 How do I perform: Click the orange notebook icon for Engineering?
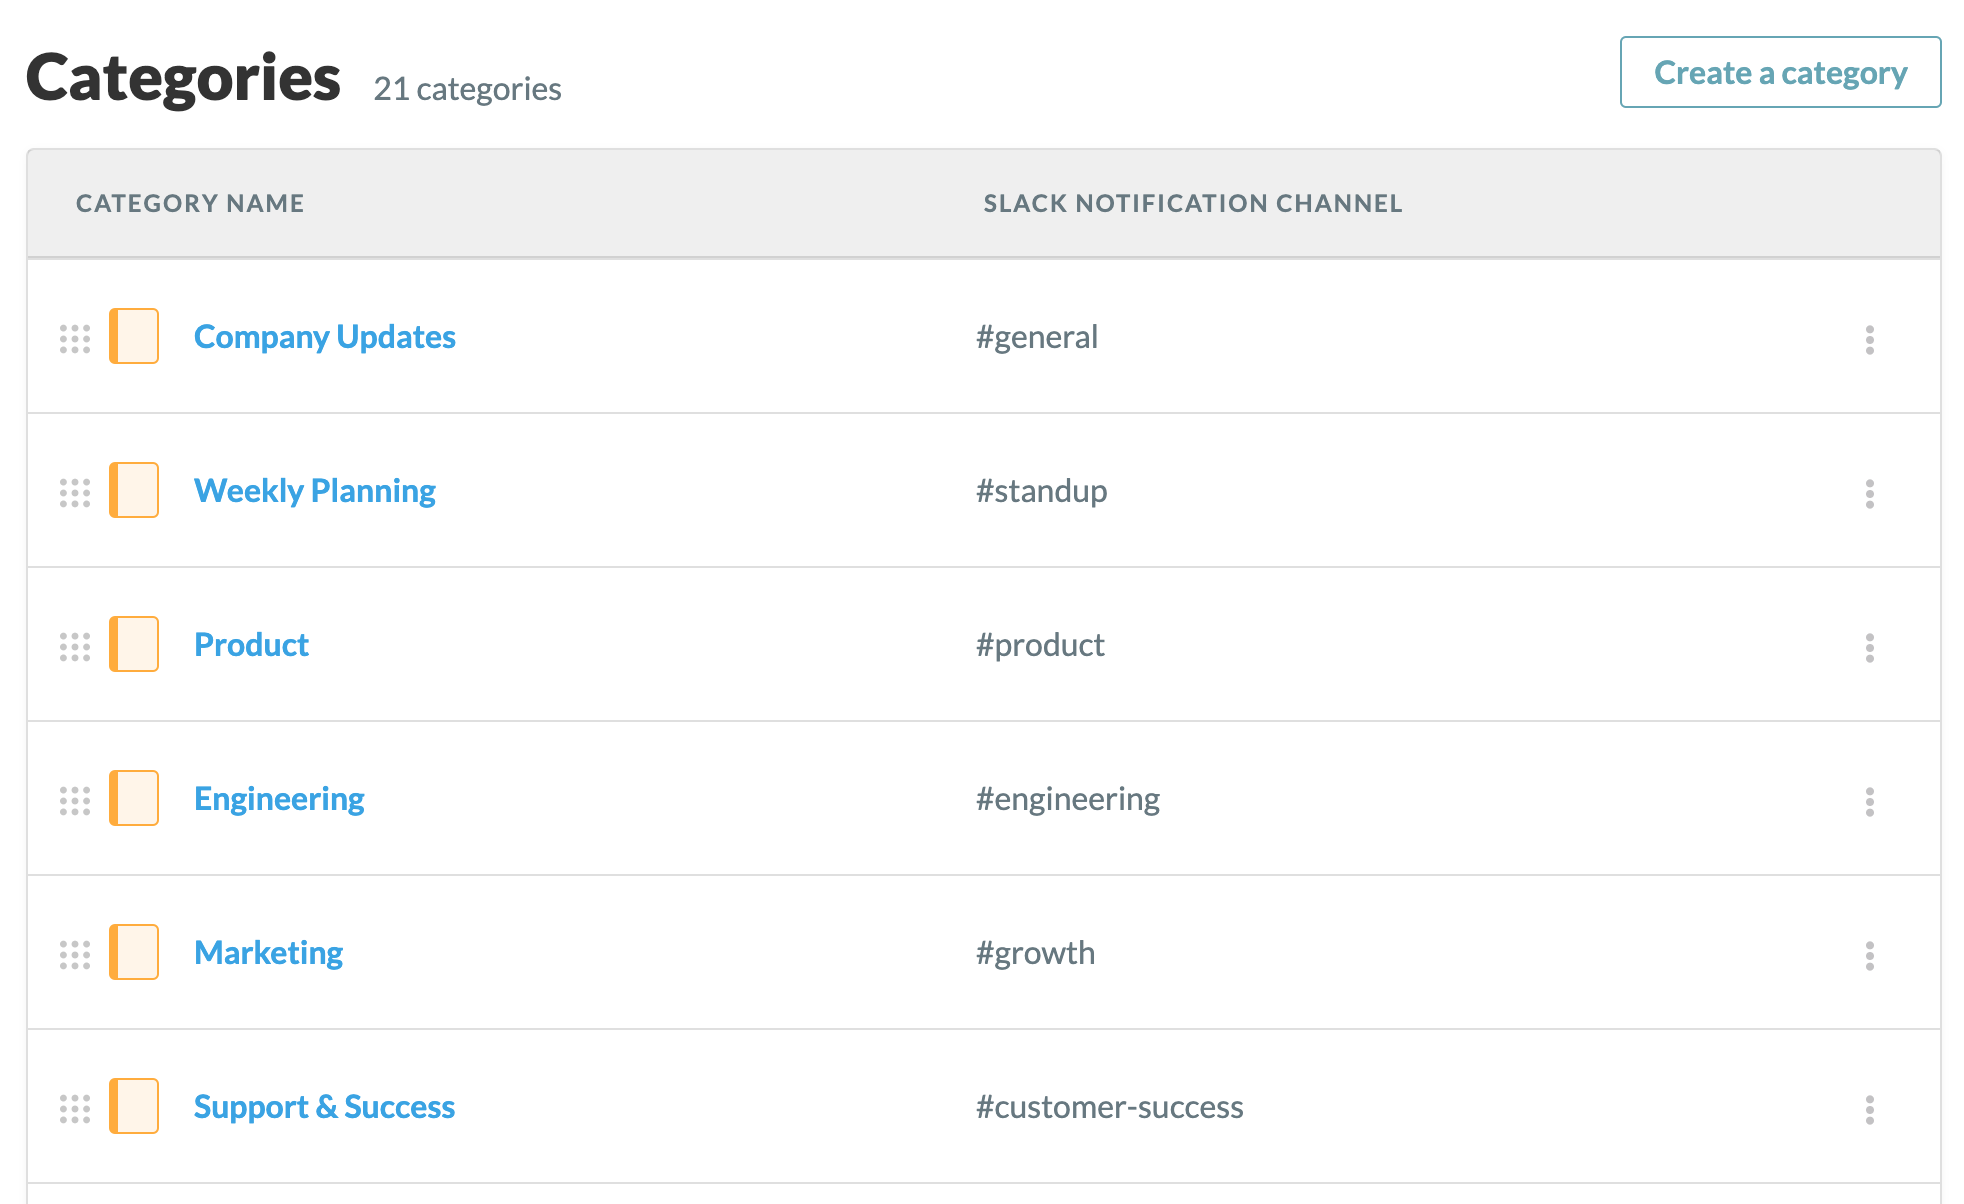tap(134, 798)
